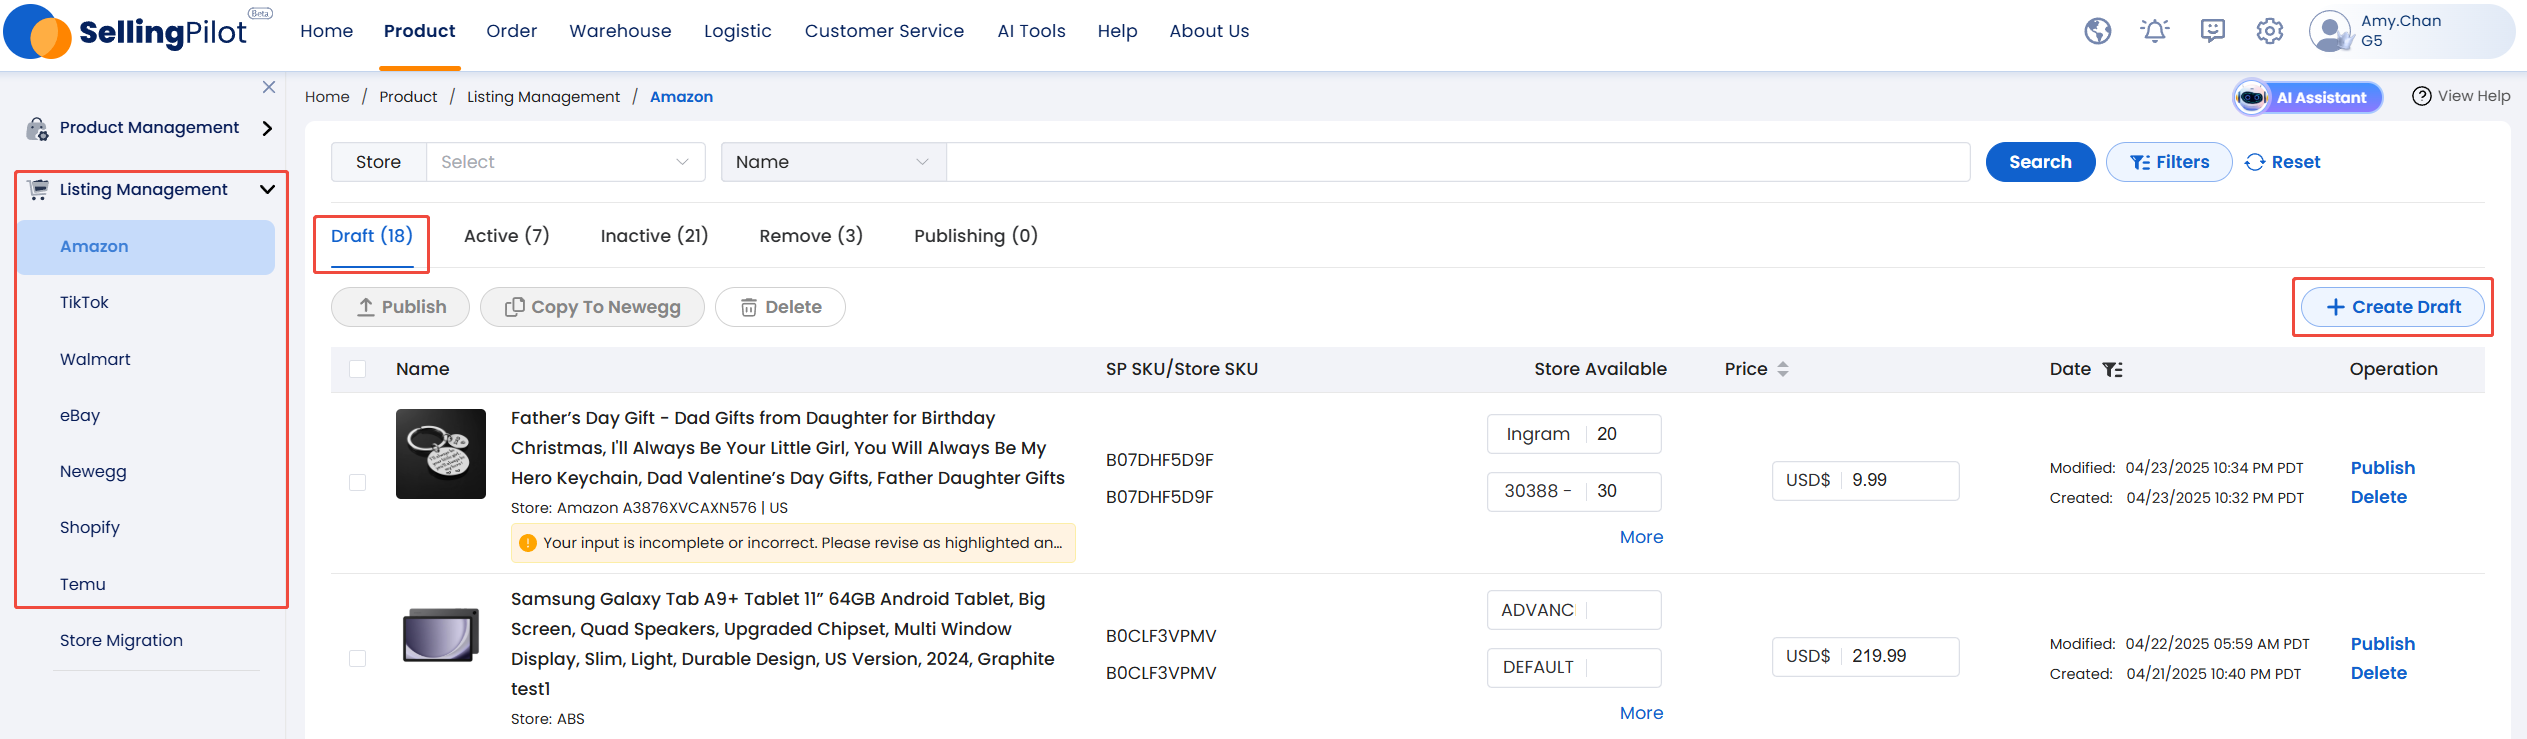Click the Amy.Chan user avatar

(2330, 31)
